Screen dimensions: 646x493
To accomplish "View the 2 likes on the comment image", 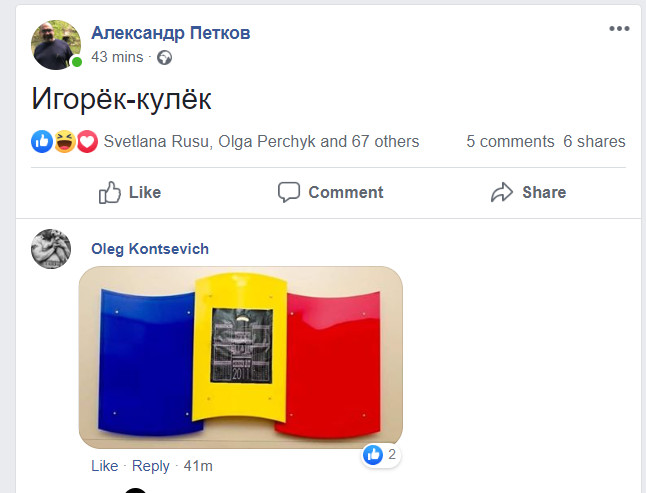I will [381, 455].
